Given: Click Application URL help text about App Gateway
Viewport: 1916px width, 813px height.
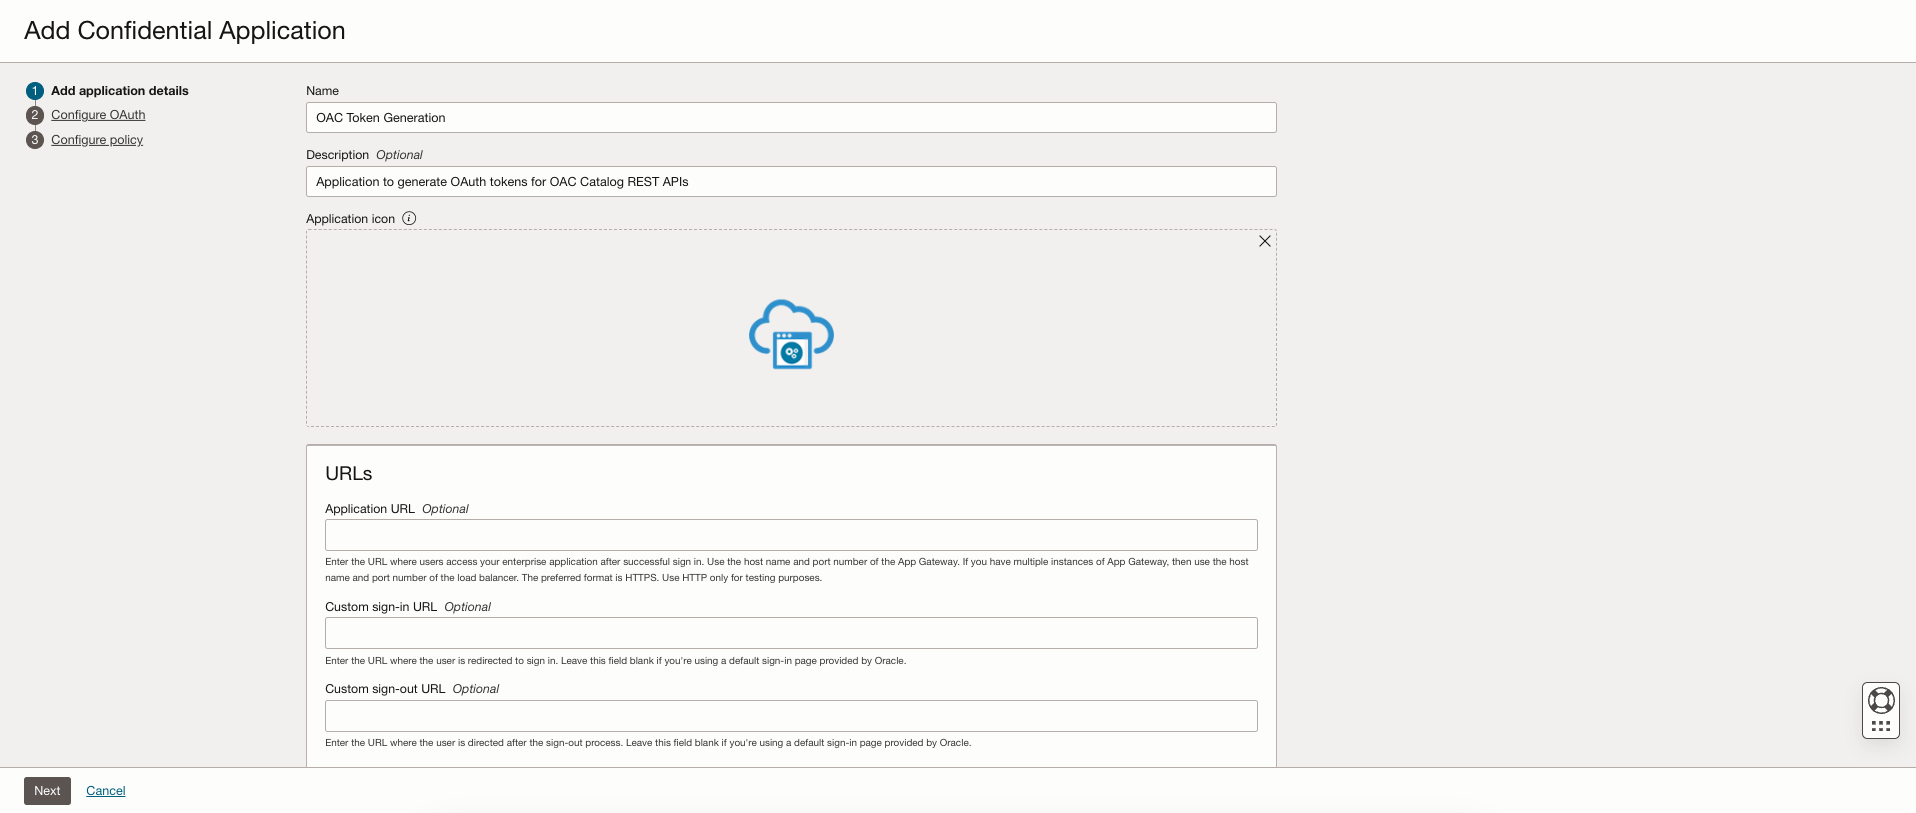Looking at the screenshot, I should click(x=787, y=570).
